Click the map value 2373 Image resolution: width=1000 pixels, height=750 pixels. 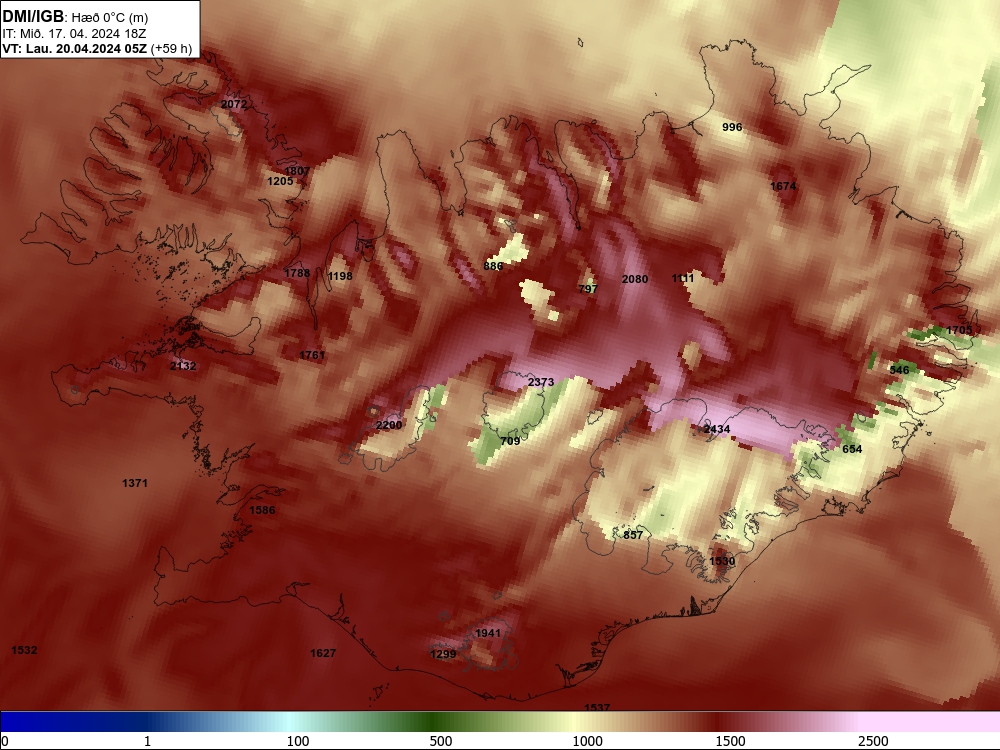click(x=541, y=382)
